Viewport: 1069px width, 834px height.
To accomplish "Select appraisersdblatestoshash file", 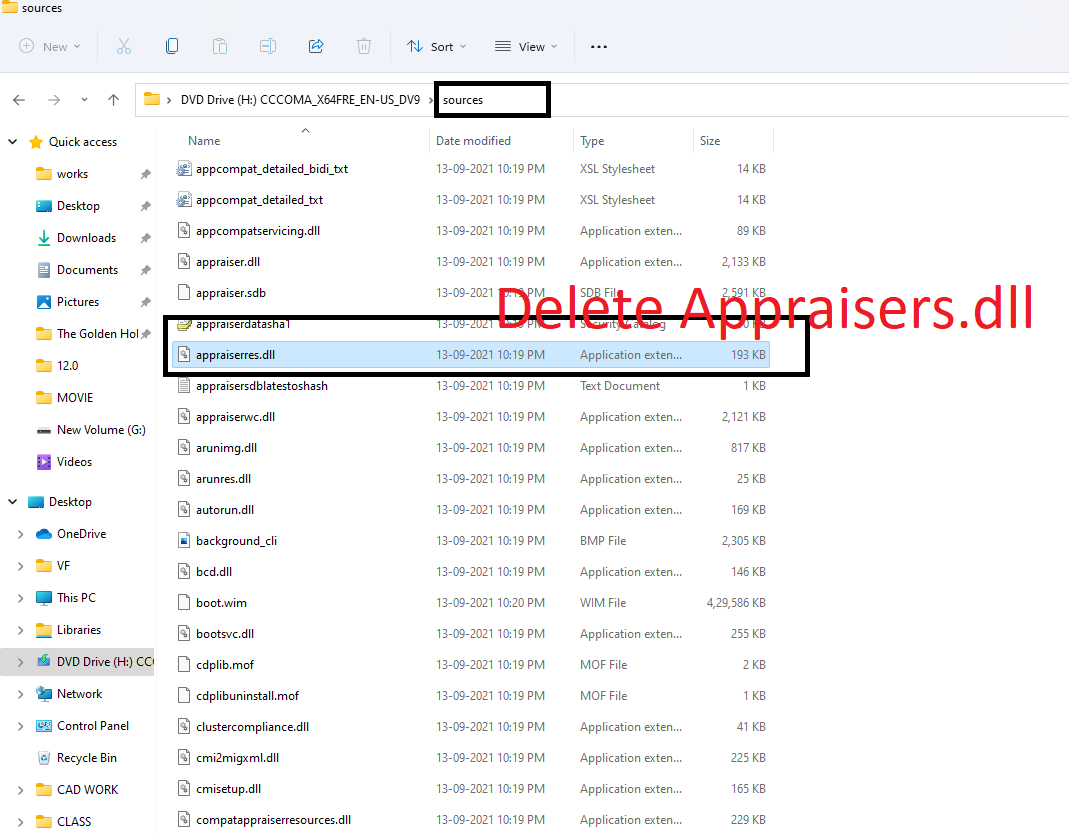I will pyautogui.click(x=262, y=386).
